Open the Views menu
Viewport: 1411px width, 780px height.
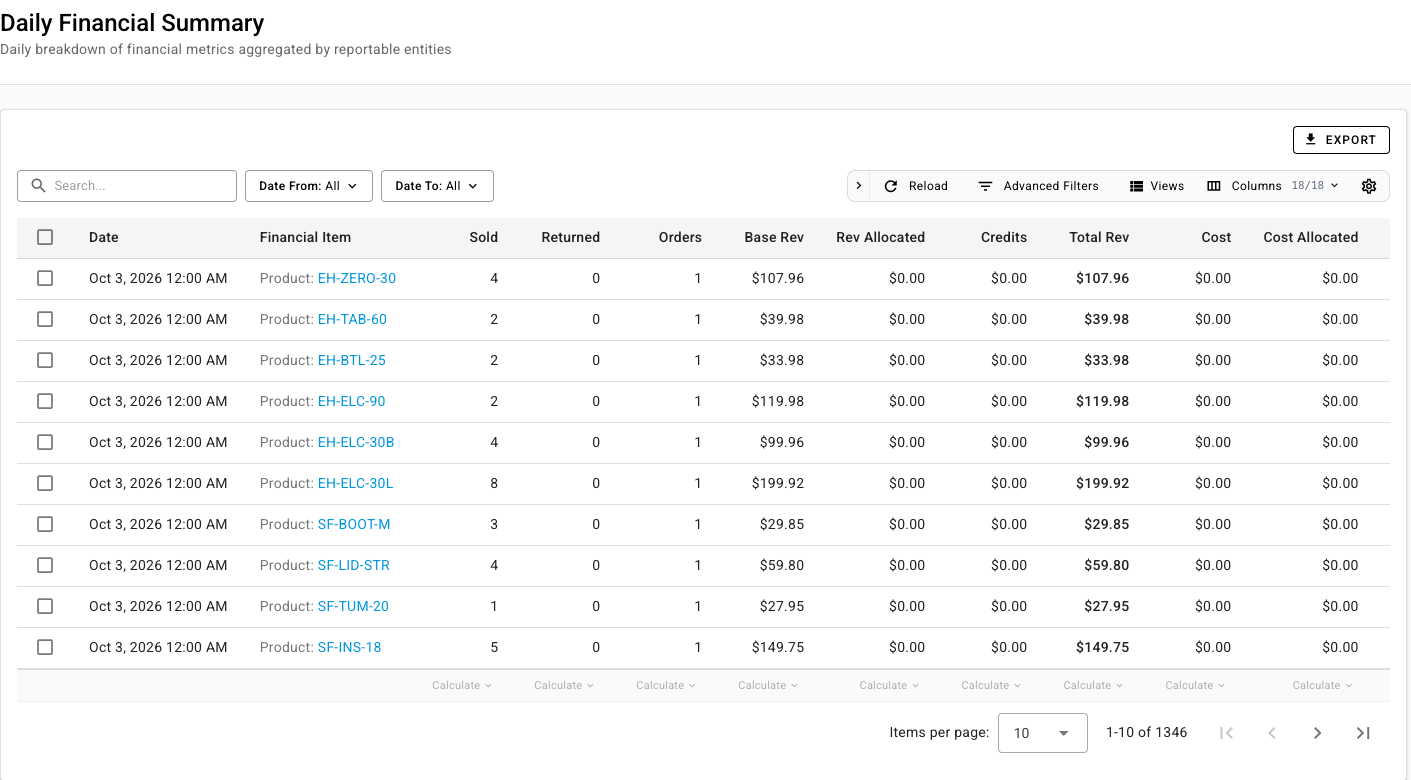pos(1157,186)
